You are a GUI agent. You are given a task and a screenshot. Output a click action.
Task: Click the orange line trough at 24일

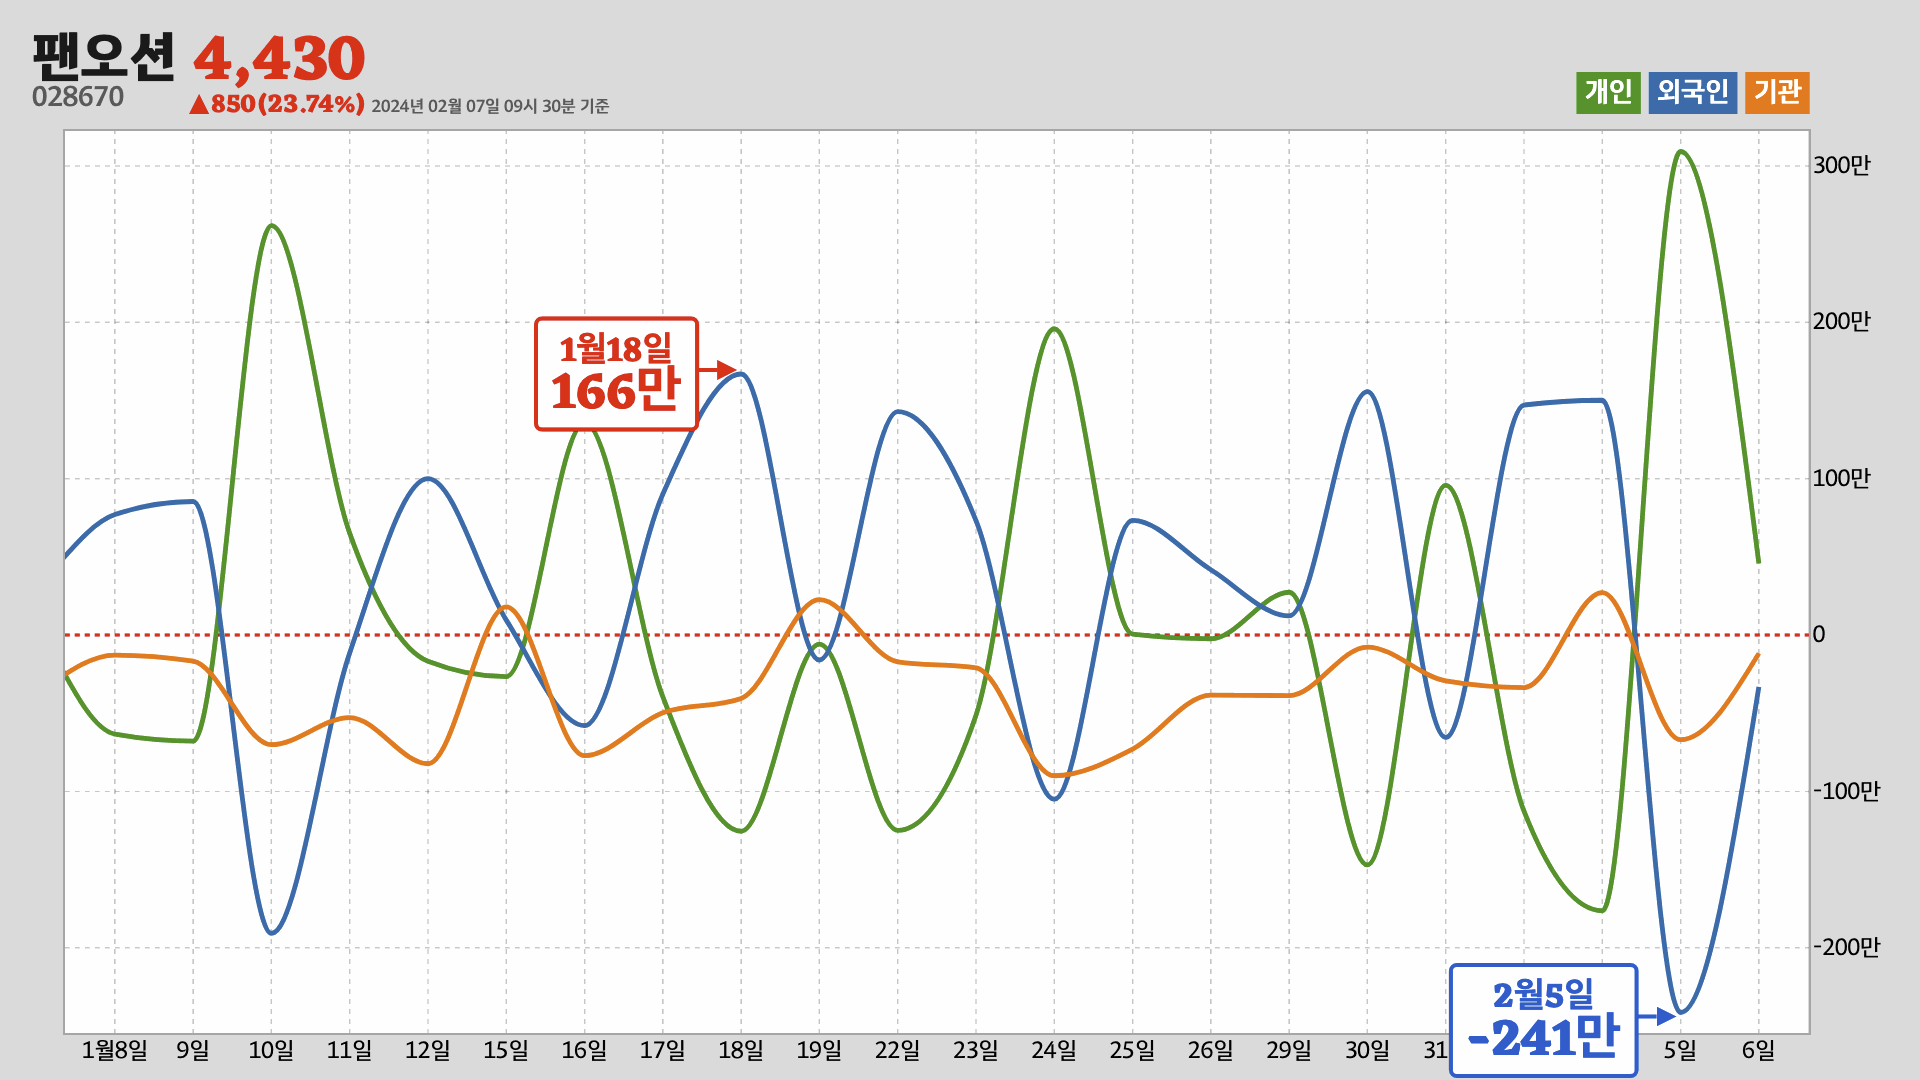[x=1056, y=775]
